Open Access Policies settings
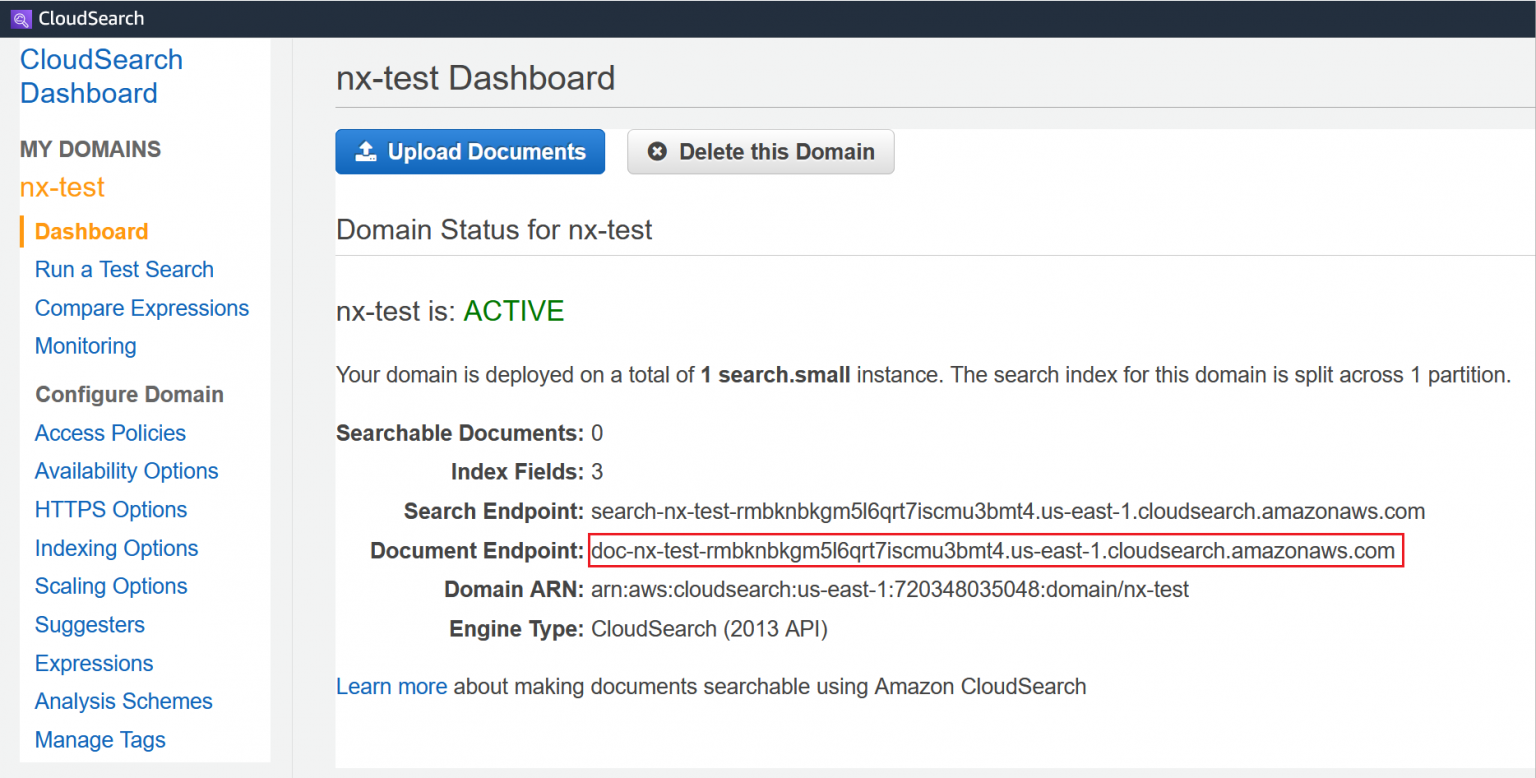 [x=110, y=433]
